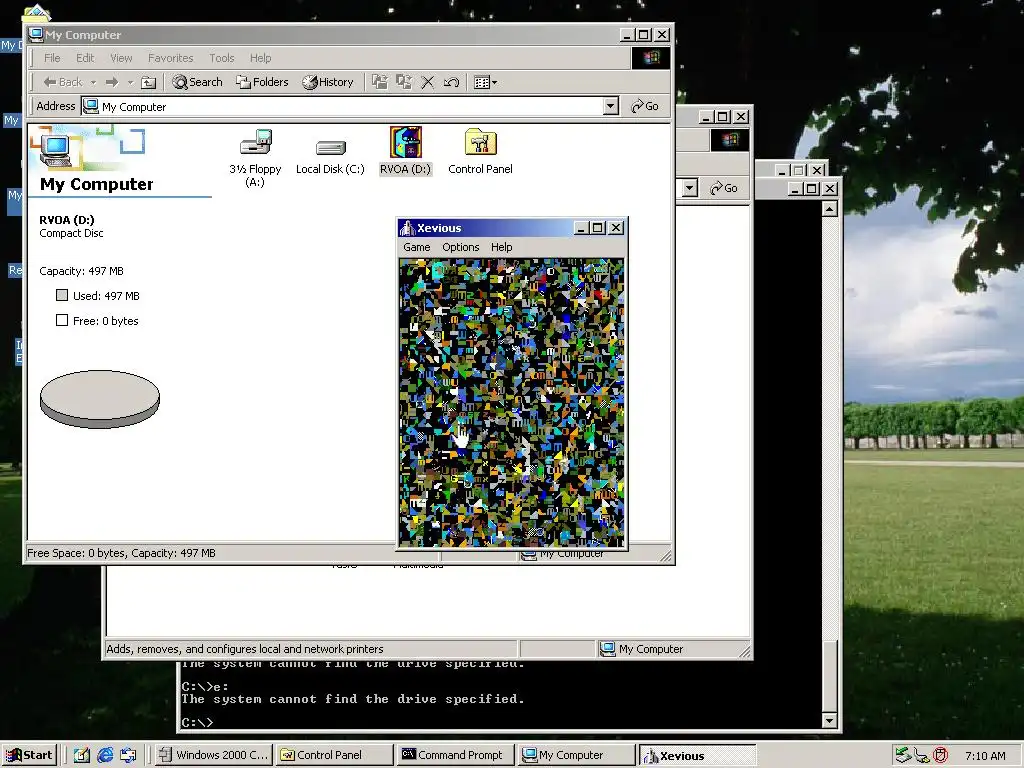Select the 3½ Floppy (A:) drive icon

click(x=255, y=142)
